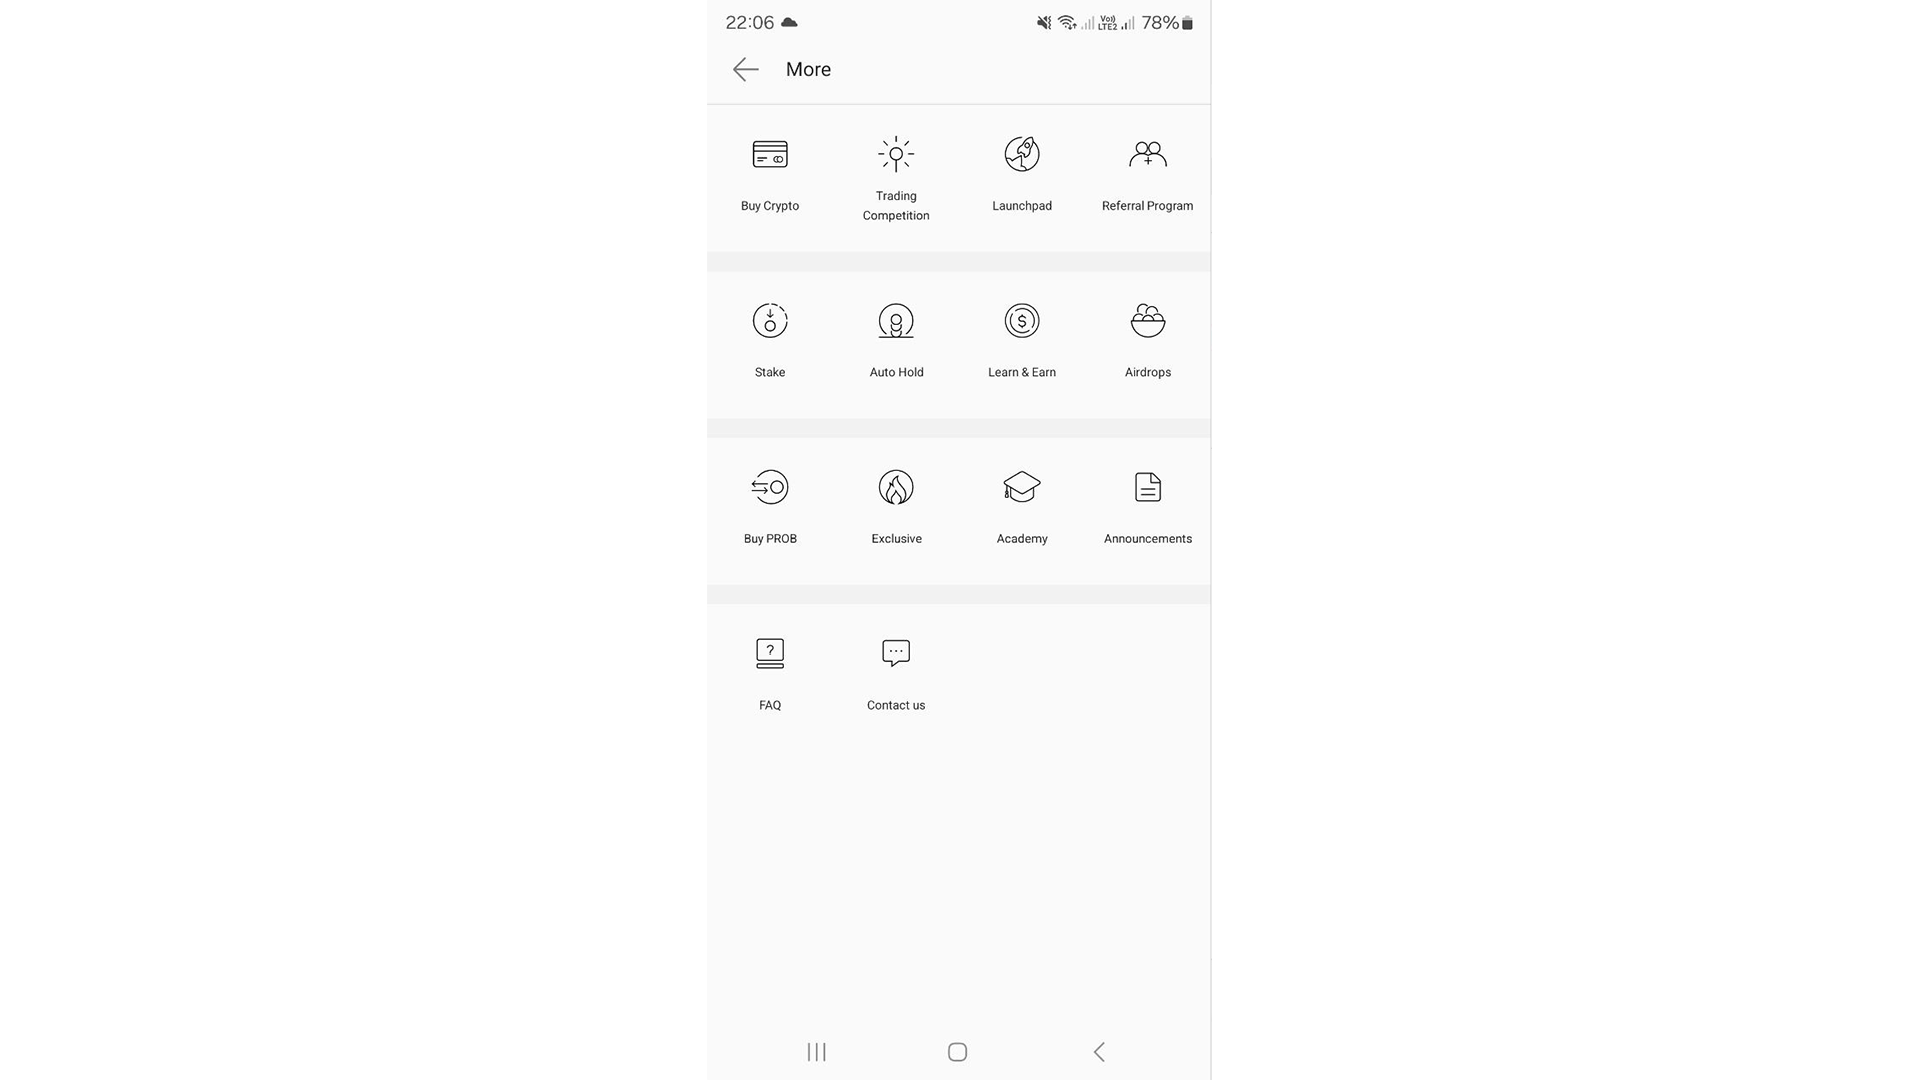Check battery status in status bar

click(x=1167, y=22)
